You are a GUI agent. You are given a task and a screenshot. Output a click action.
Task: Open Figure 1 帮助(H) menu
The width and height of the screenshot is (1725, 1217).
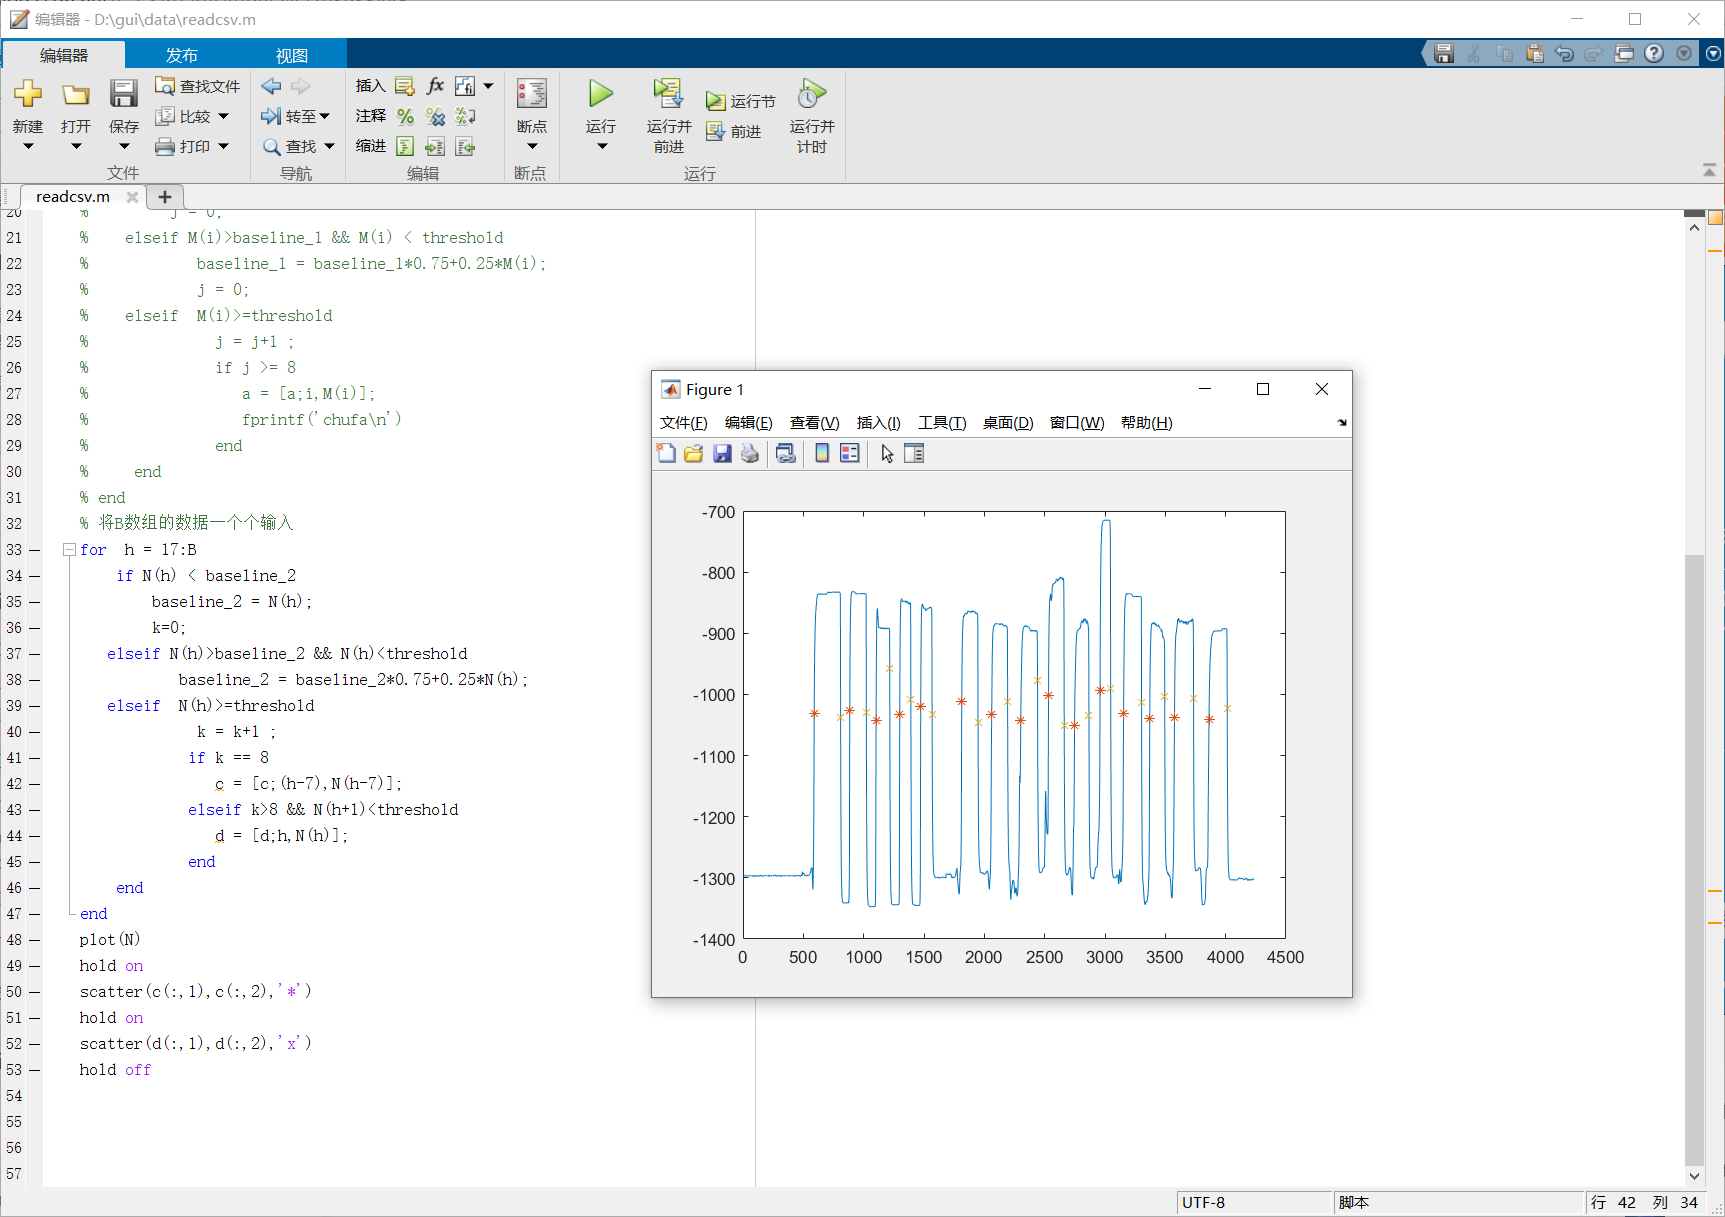[1147, 423]
